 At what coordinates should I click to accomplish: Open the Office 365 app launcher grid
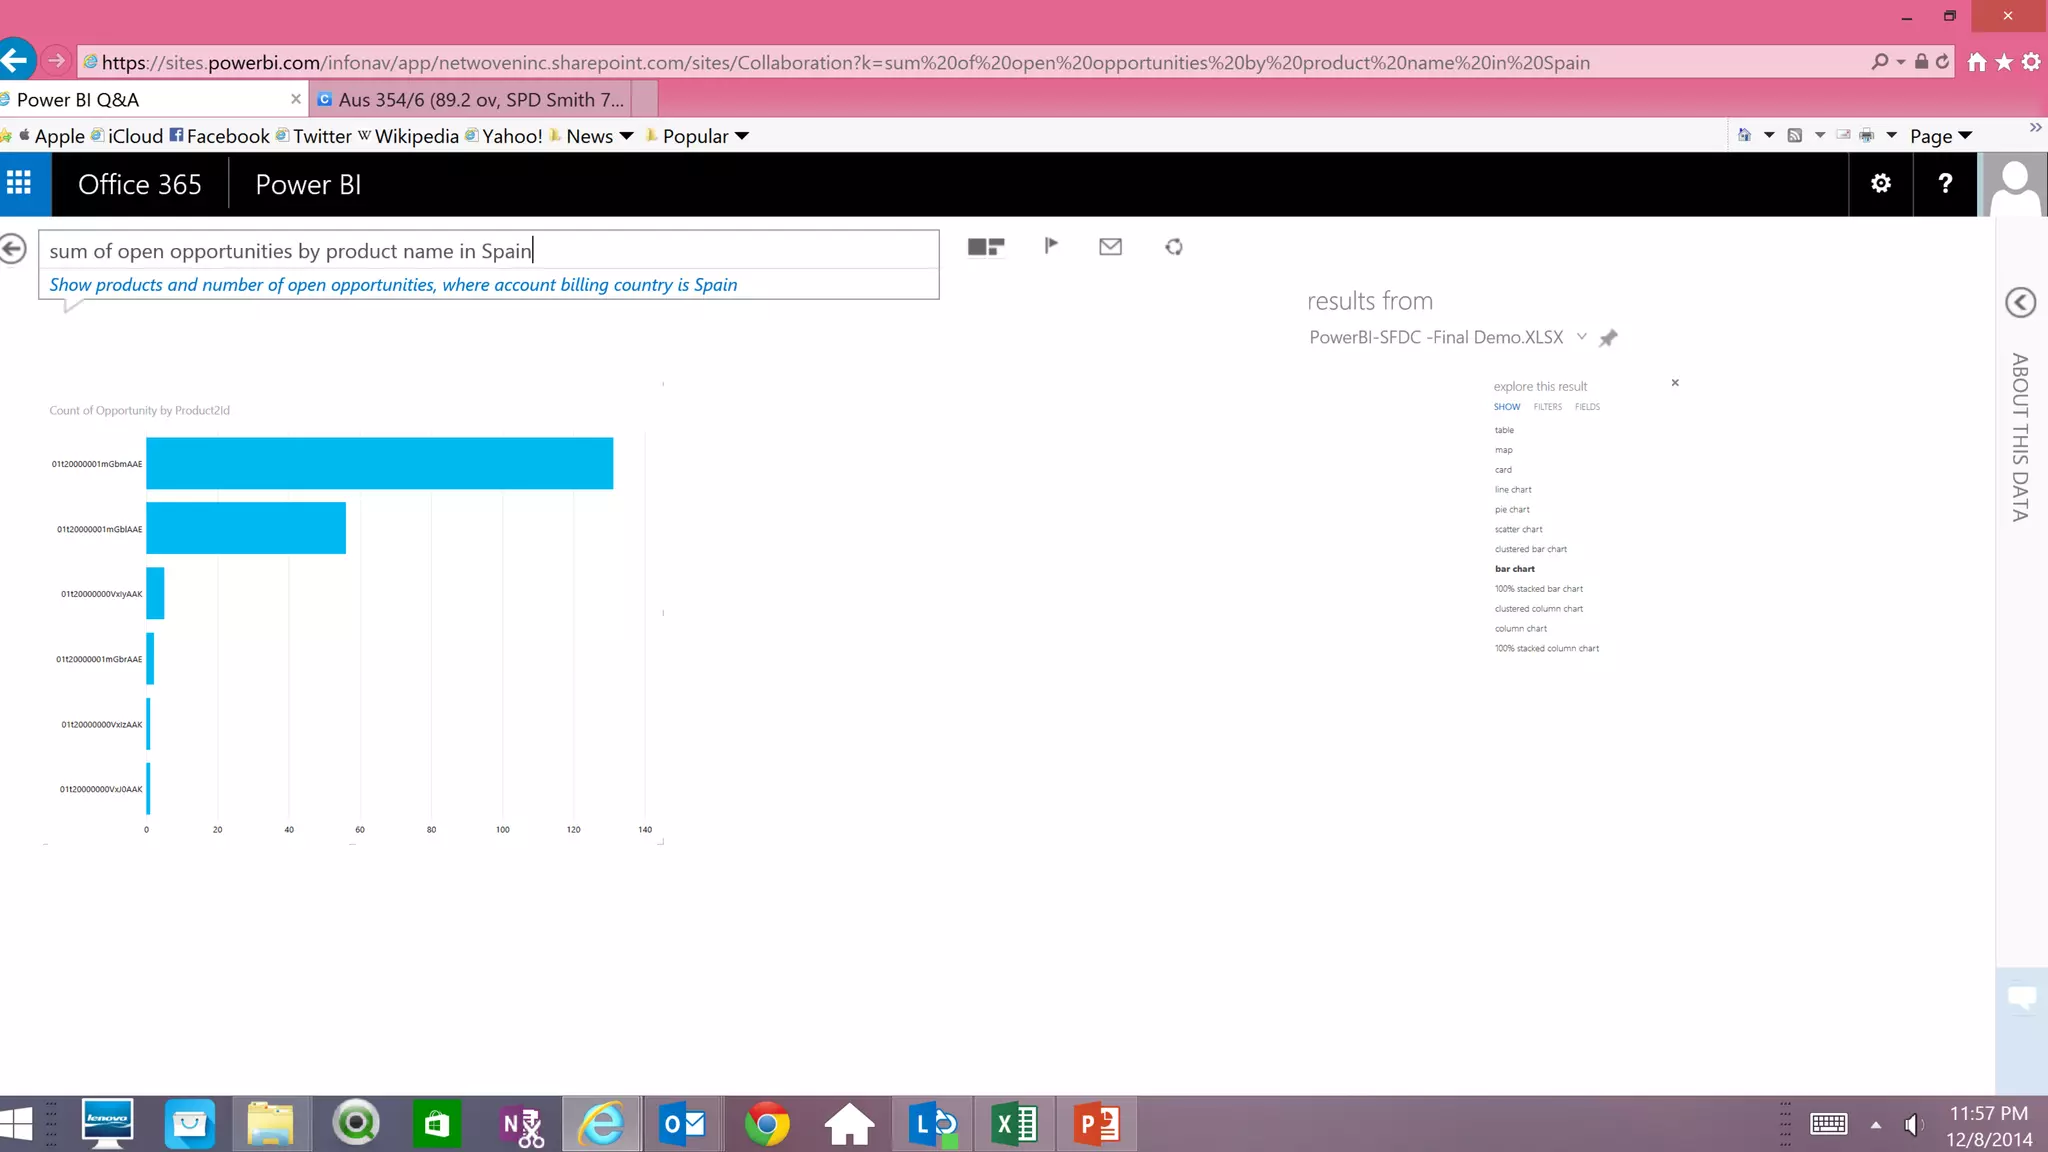pos(19,184)
